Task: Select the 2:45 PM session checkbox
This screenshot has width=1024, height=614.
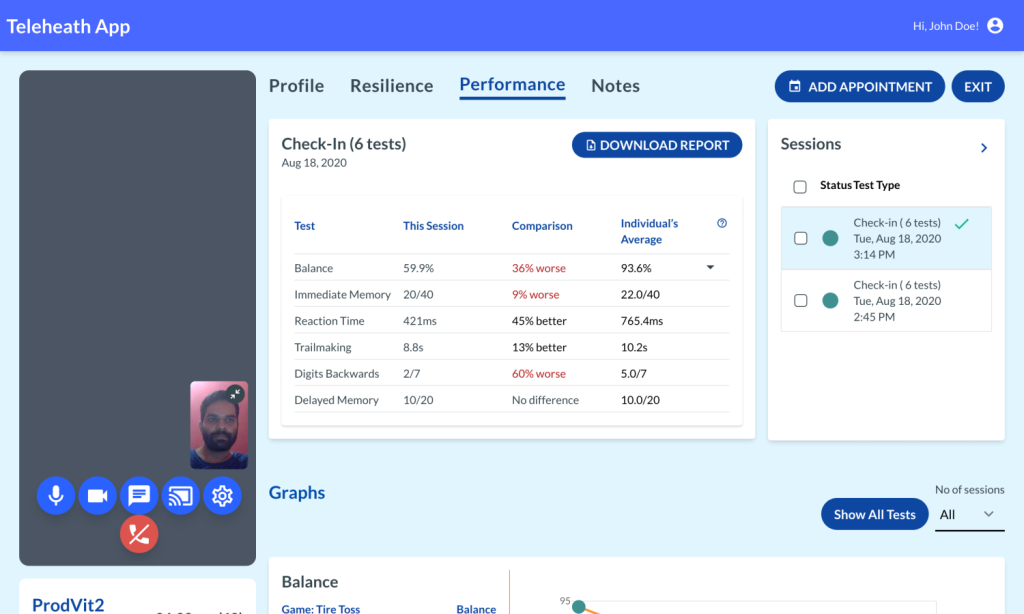Action: pos(800,300)
